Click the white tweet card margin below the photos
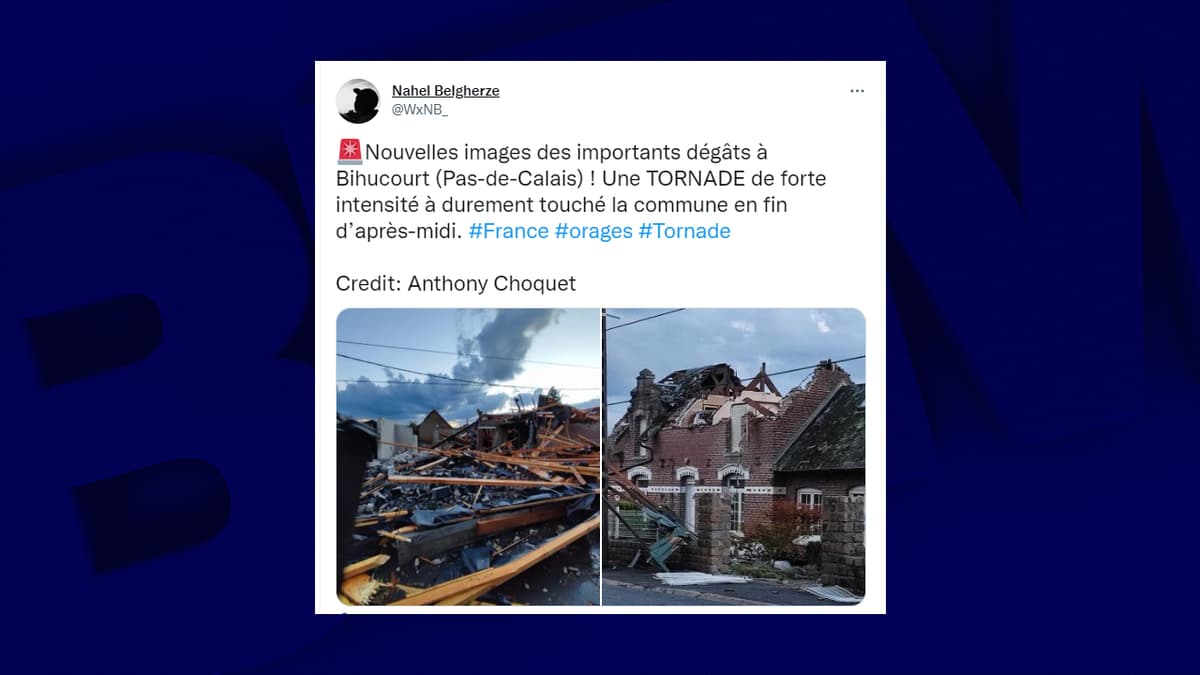Screen dimensions: 1200x675 (x=600, y=610)
